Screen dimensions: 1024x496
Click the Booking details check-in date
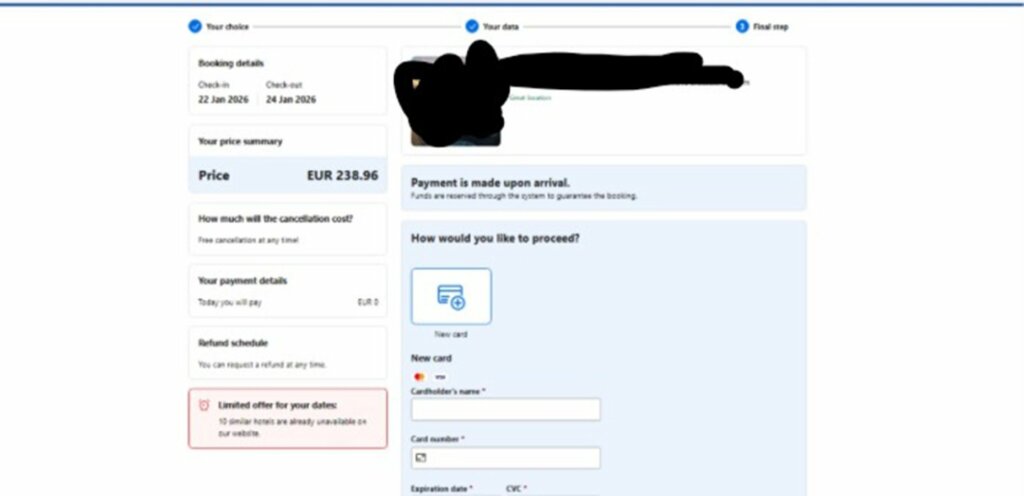point(223,100)
